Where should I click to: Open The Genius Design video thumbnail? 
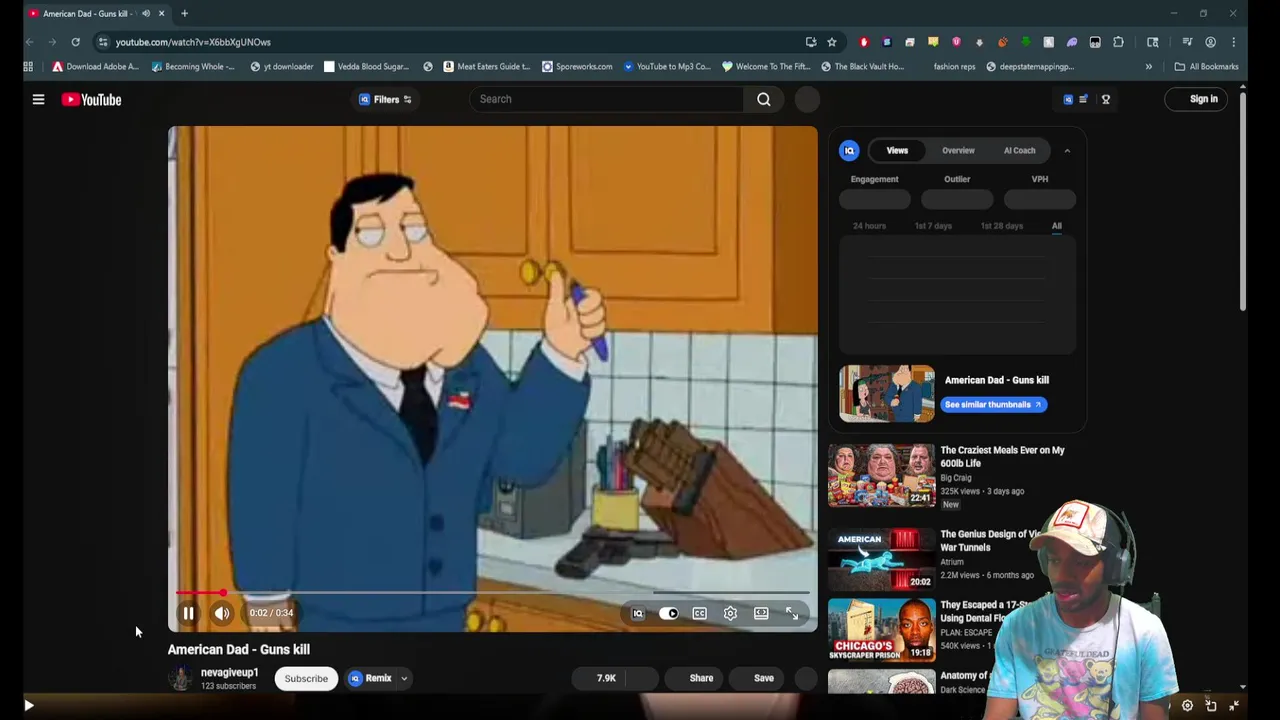point(881,559)
